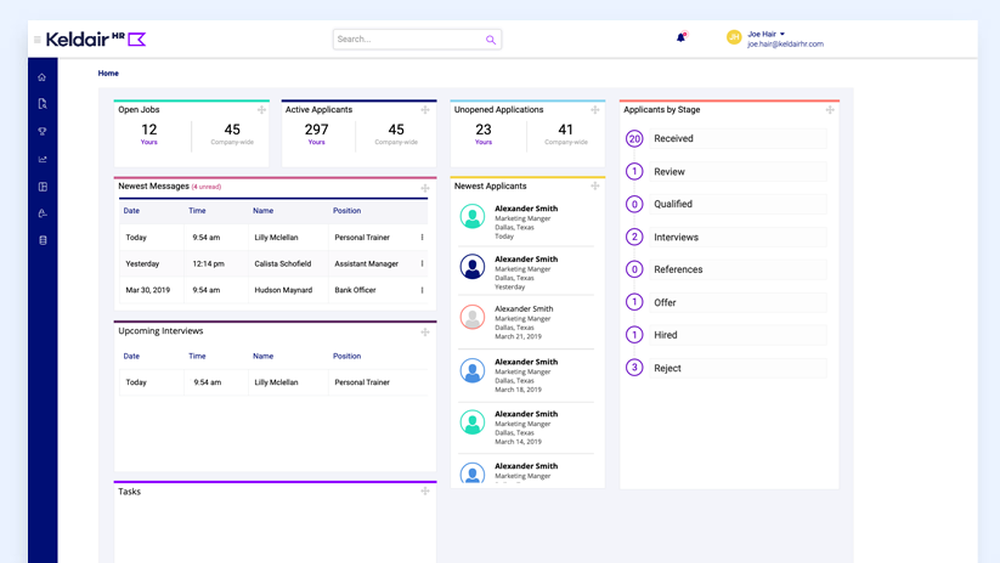
Task: Select the Hired stage
Action: tap(738, 335)
